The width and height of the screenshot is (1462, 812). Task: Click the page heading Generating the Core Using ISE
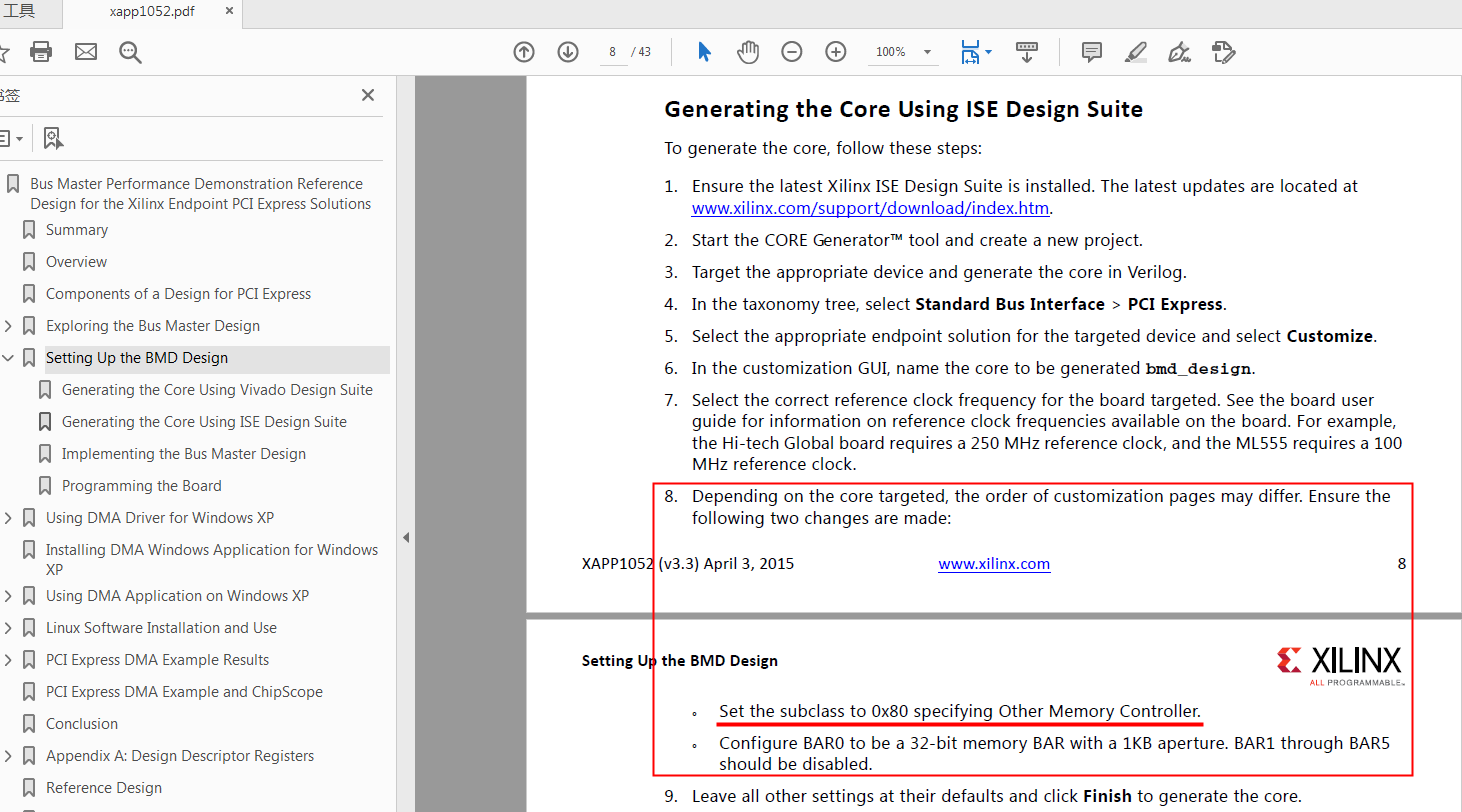click(x=903, y=109)
